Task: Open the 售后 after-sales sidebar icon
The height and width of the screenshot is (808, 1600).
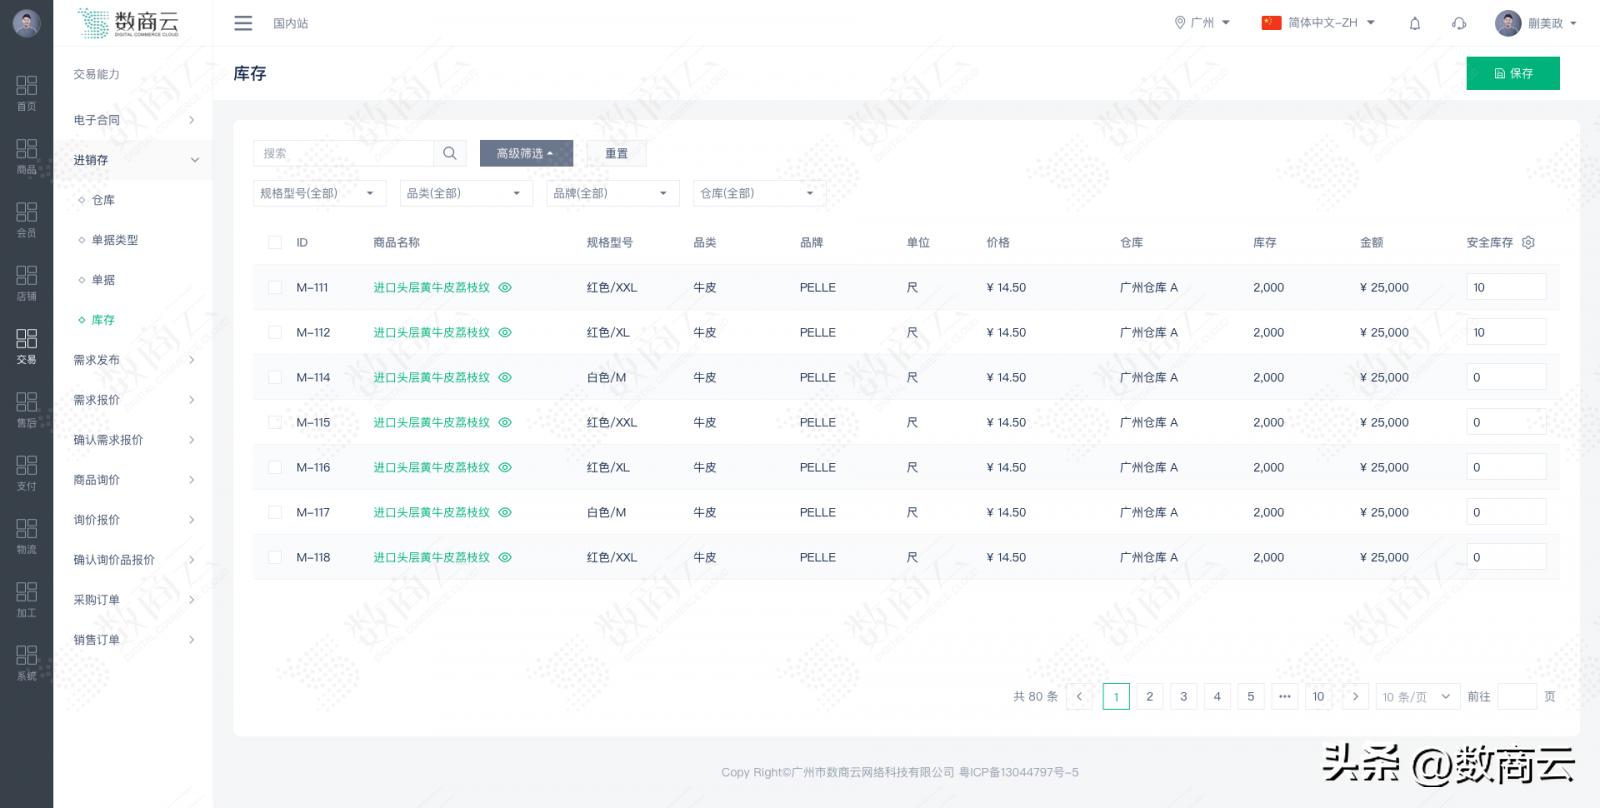Action: [x=27, y=408]
